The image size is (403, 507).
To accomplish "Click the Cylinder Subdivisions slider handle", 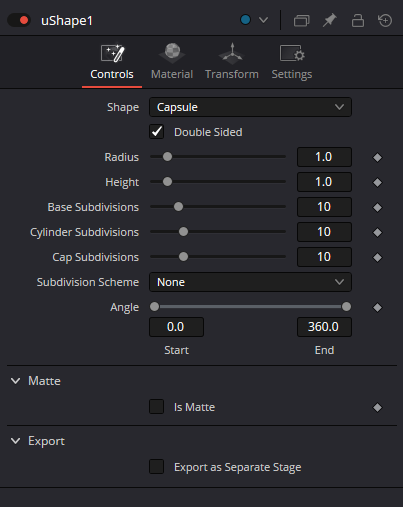I will [x=183, y=232].
